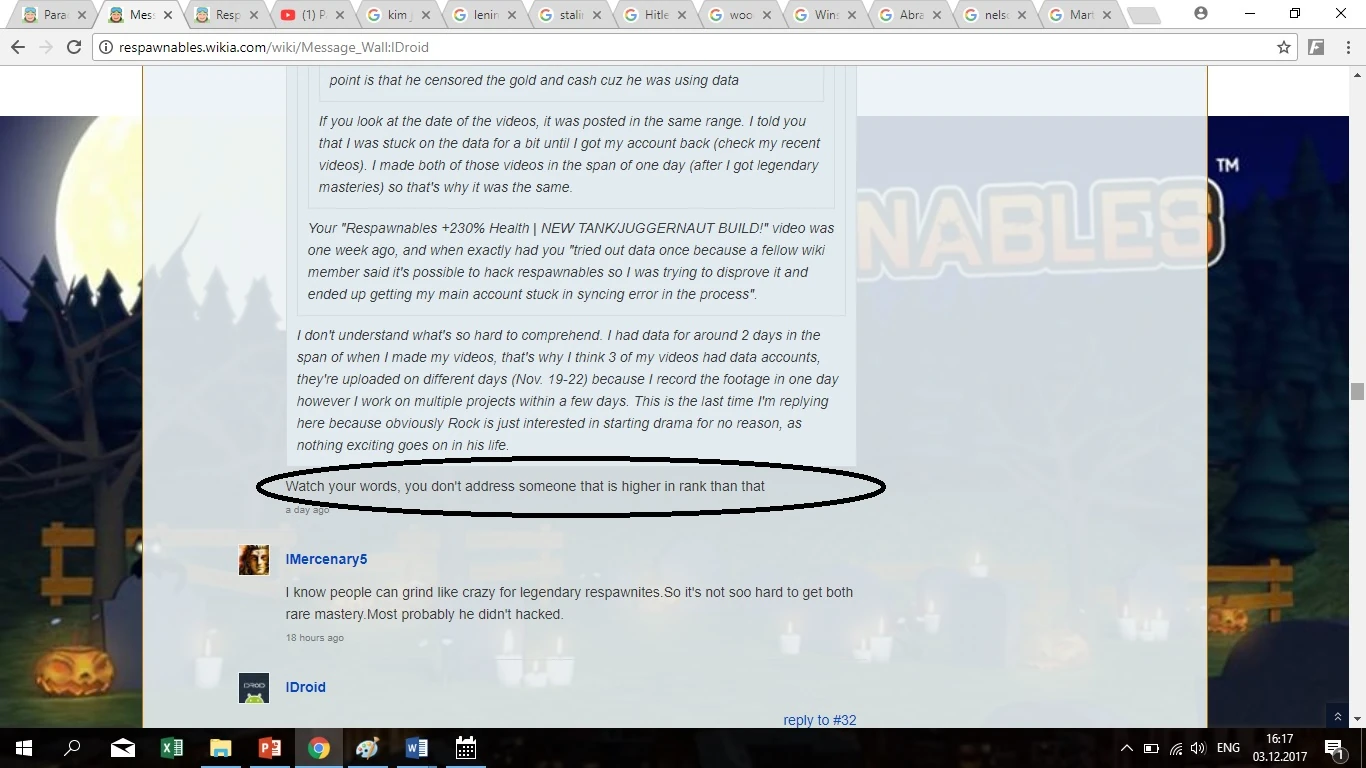This screenshot has height=768, width=1366.
Task: Switch to the 'stalin' Google search tab
Action: pos(570,15)
